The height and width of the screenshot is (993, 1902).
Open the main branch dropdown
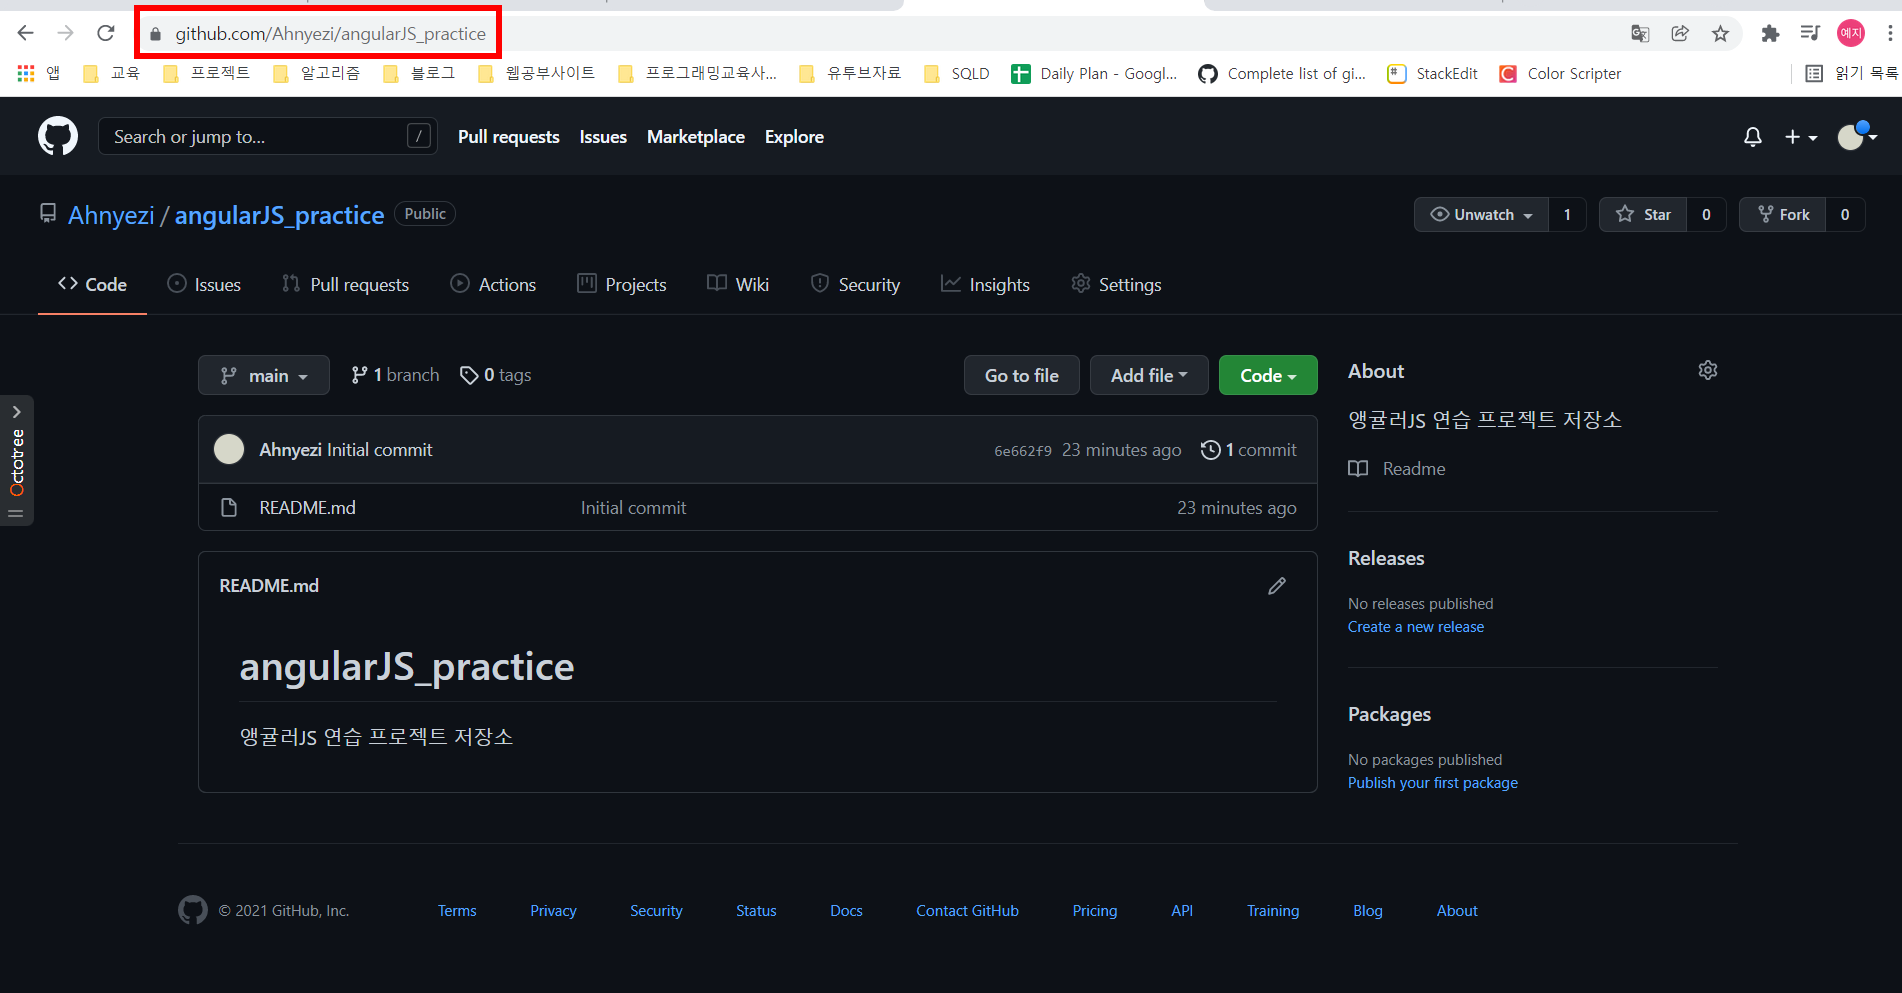[x=264, y=375]
